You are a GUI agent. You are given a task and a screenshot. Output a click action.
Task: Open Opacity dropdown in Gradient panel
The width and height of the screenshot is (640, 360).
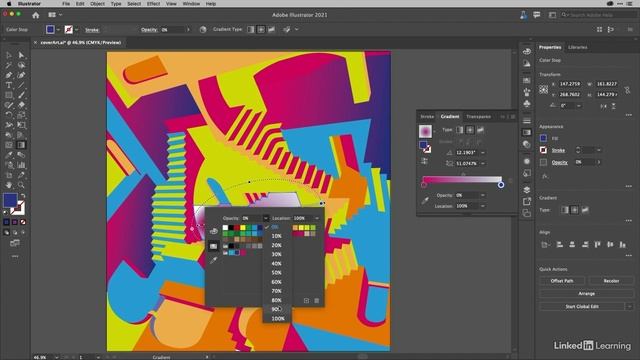click(x=483, y=195)
